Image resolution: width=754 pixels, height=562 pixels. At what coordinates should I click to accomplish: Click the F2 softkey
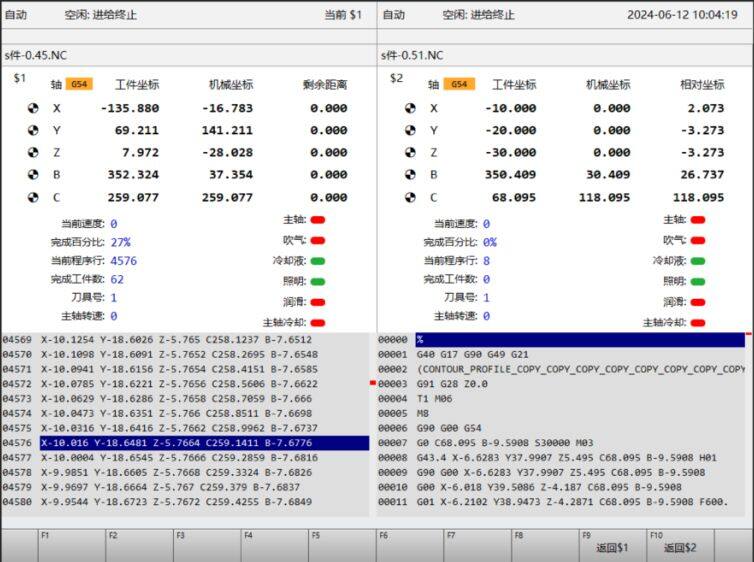pos(139,545)
